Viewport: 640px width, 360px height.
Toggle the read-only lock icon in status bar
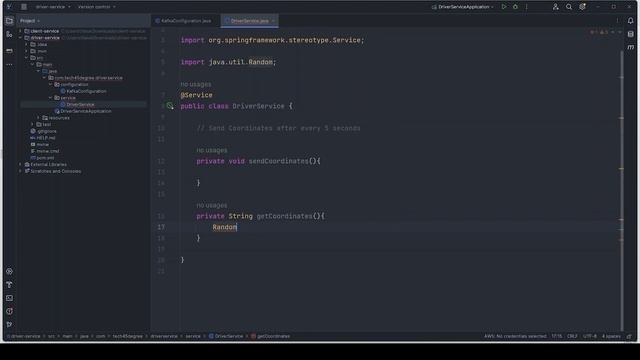(x=629, y=336)
